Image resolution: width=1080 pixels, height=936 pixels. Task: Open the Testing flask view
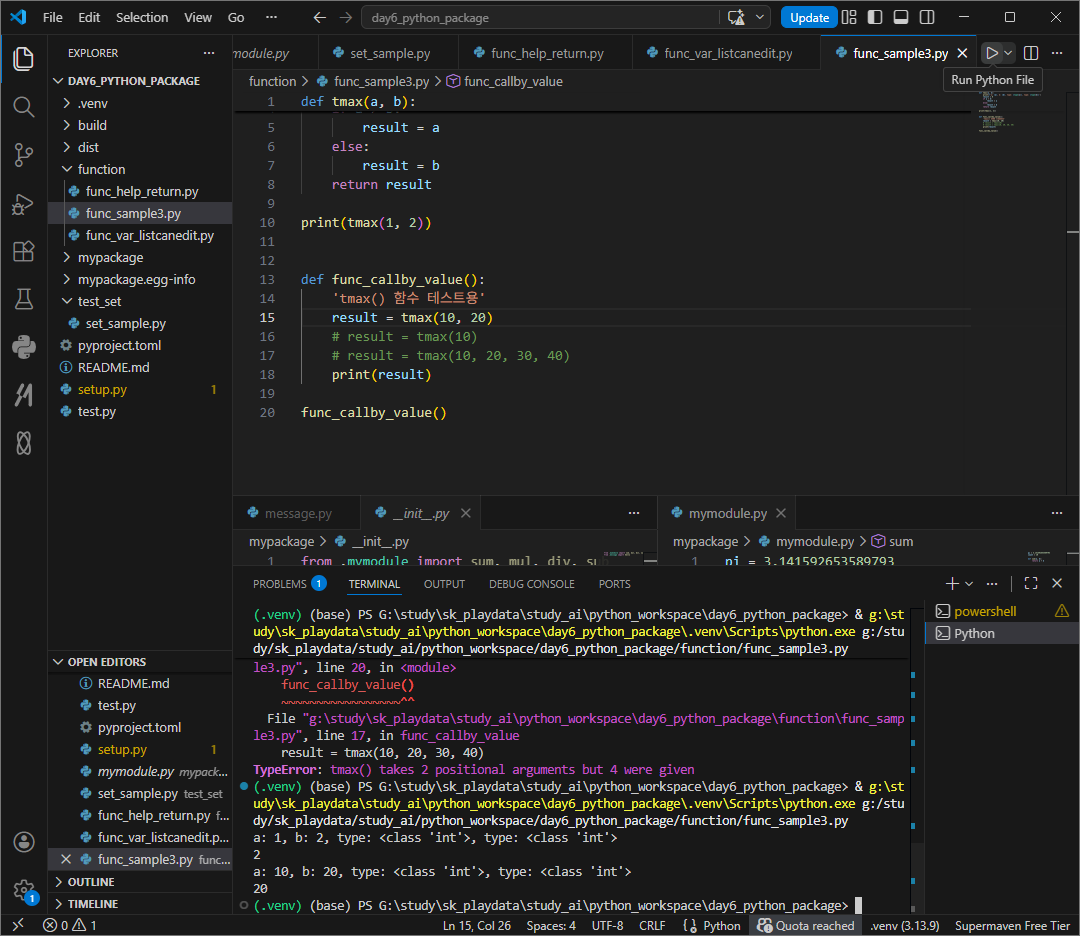pyautogui.click(x=23, y=299)
